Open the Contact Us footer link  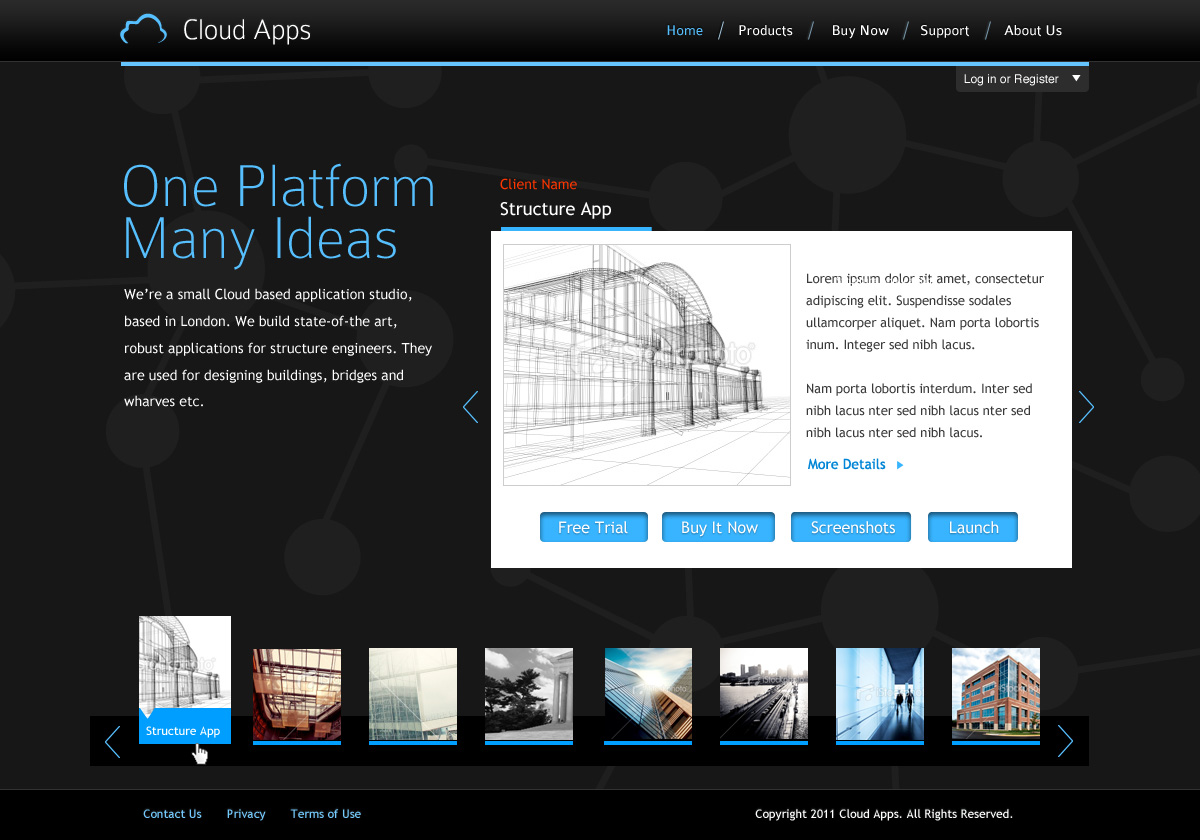click(x=172, y=814)
